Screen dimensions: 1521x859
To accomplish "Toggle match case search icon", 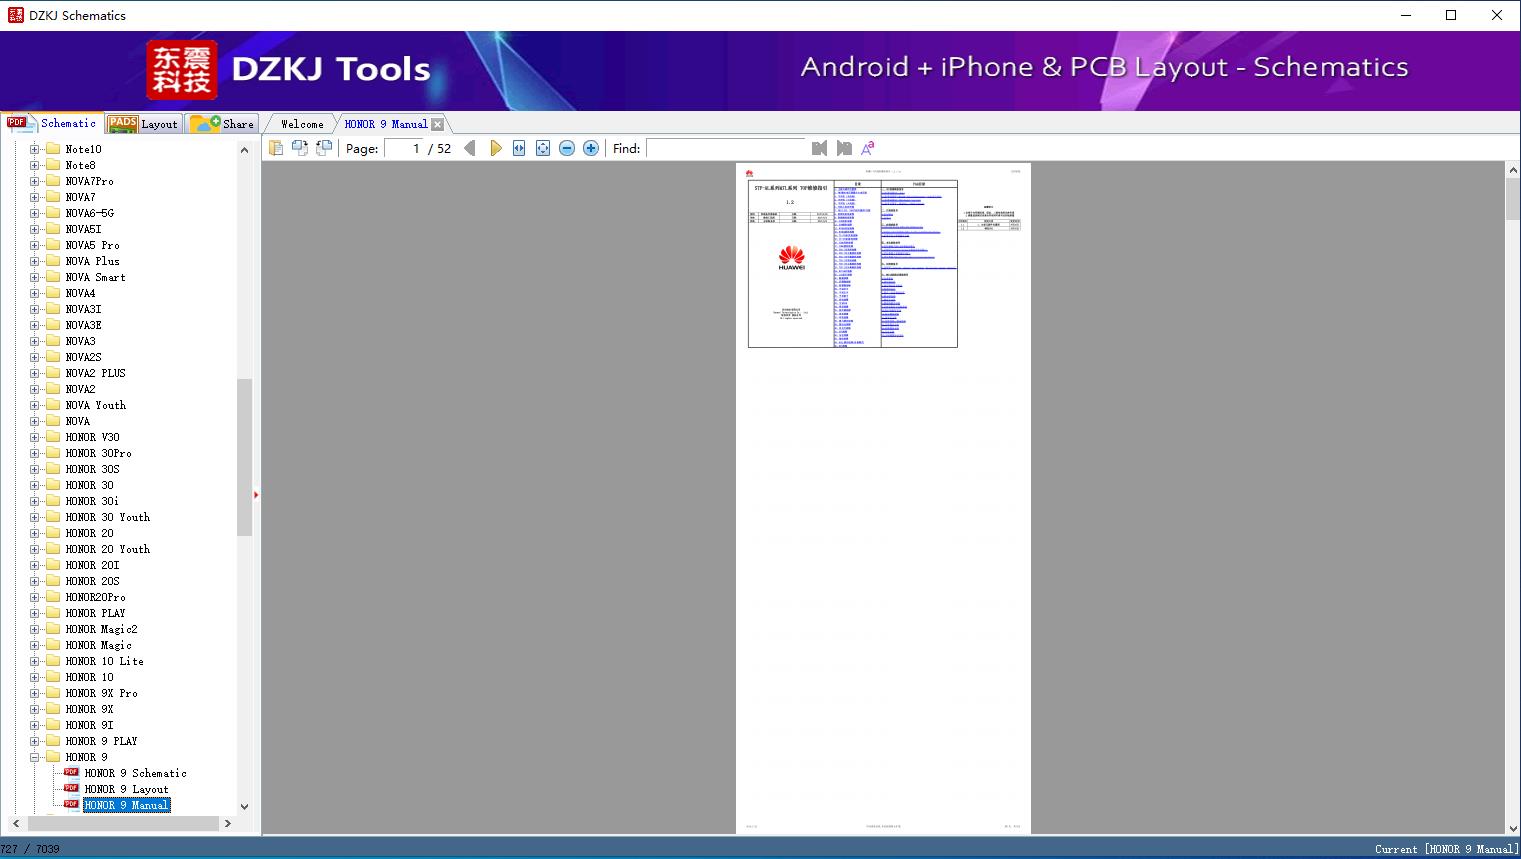I will (x=868, y=148).
